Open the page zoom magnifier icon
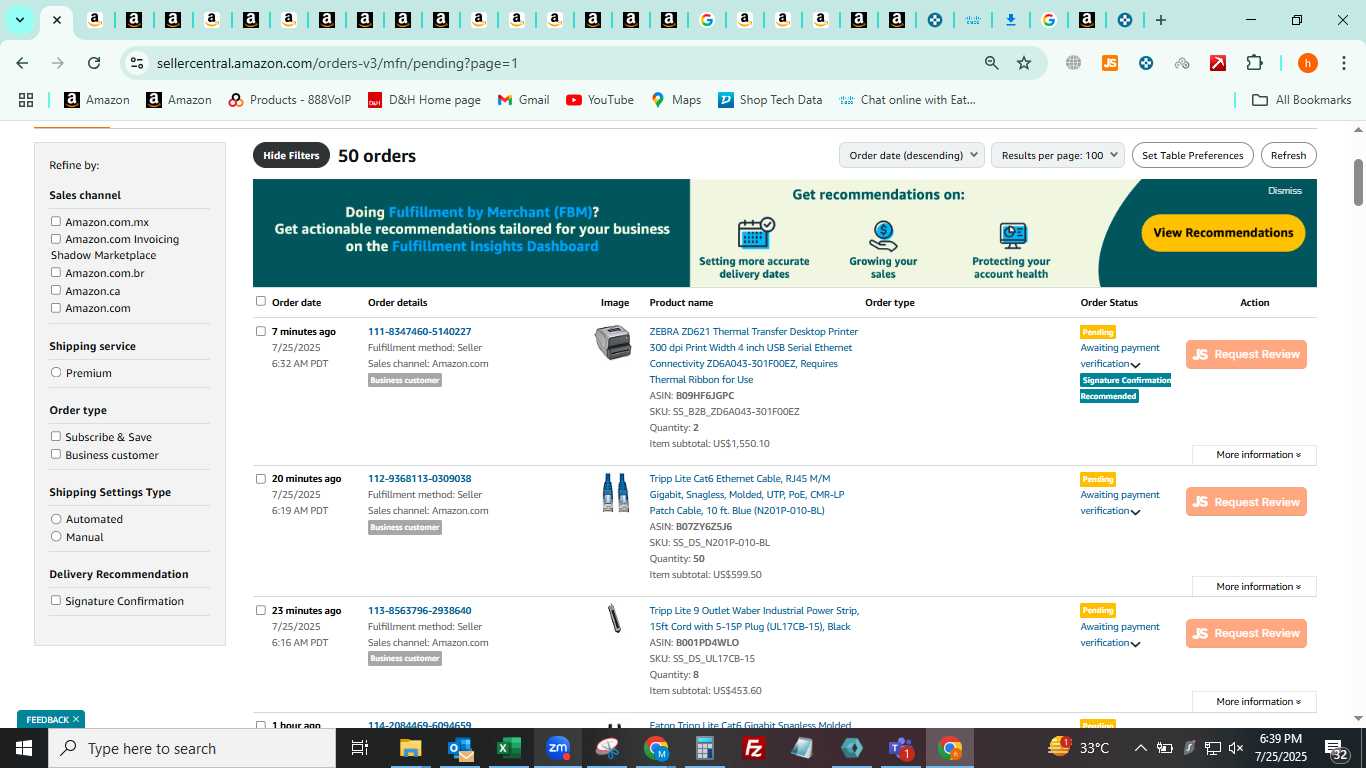 991,63
